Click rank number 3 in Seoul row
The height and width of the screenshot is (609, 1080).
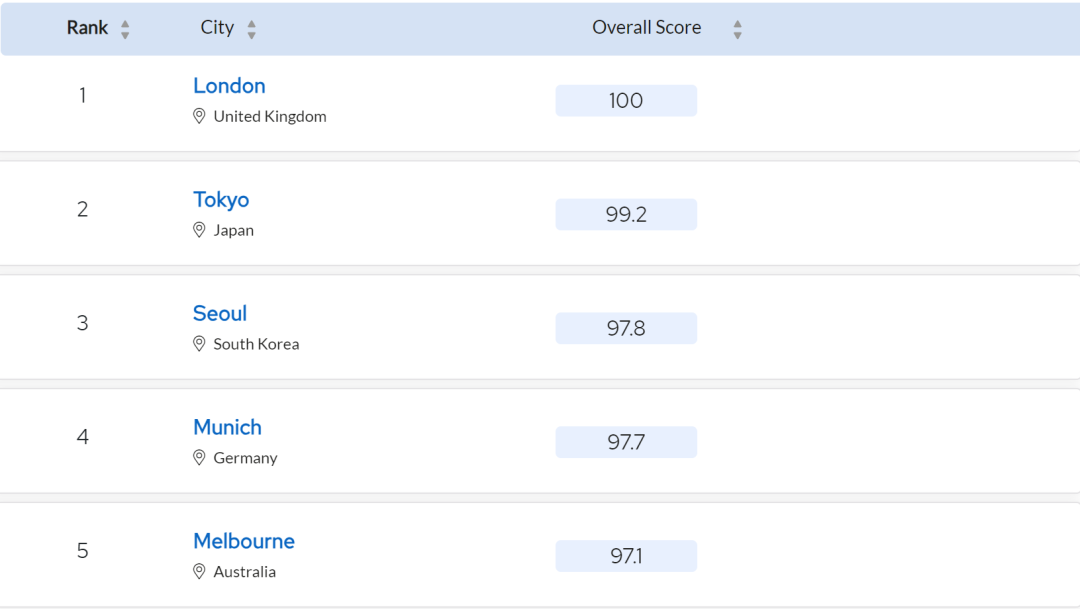(83, 323)
